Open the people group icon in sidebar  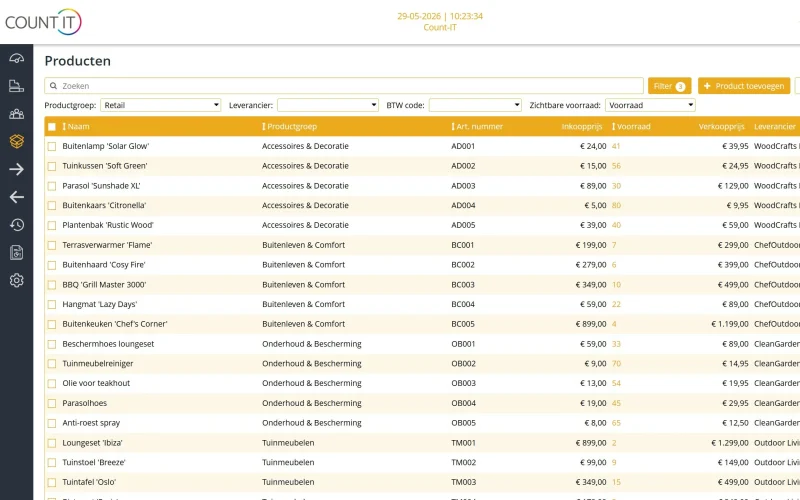click(16, 114)
